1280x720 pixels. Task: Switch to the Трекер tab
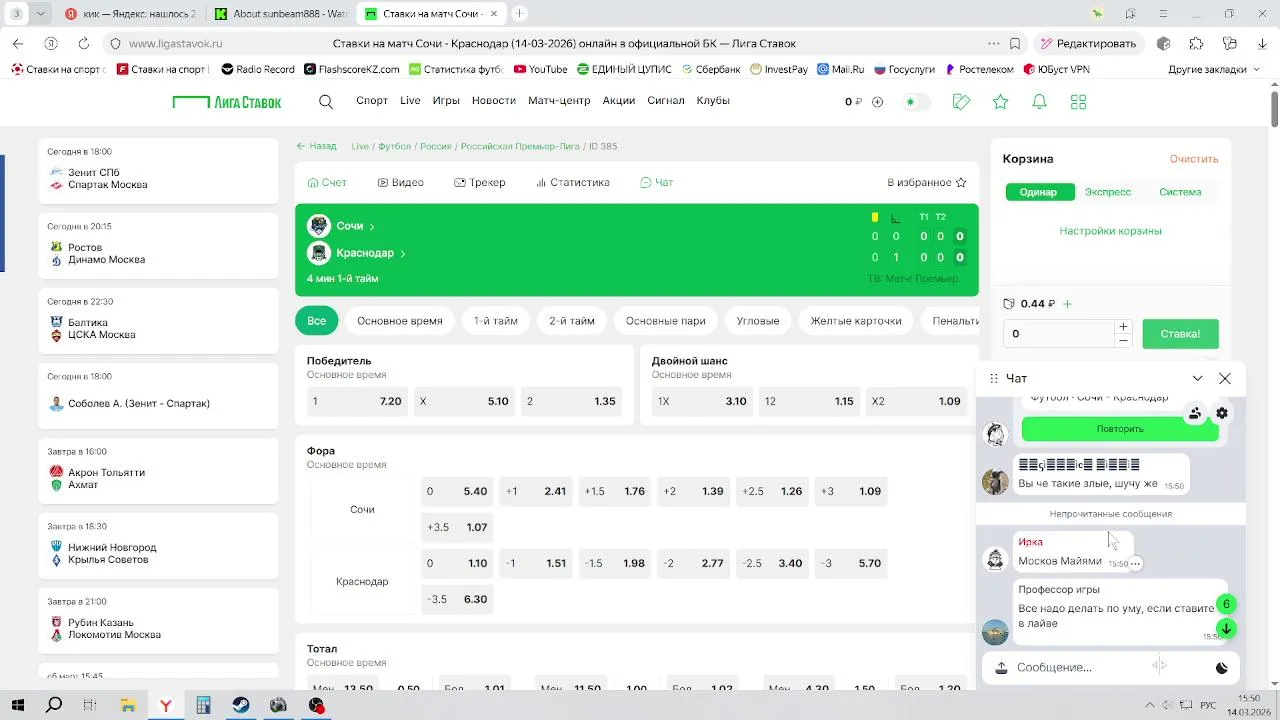coord(479,183)
